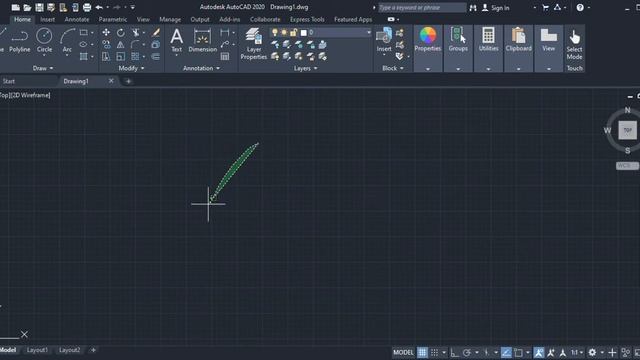This screenshot has width=640, height=360.
Task: Select the Hatch tool in Draw panel
Action: (84, 56)
